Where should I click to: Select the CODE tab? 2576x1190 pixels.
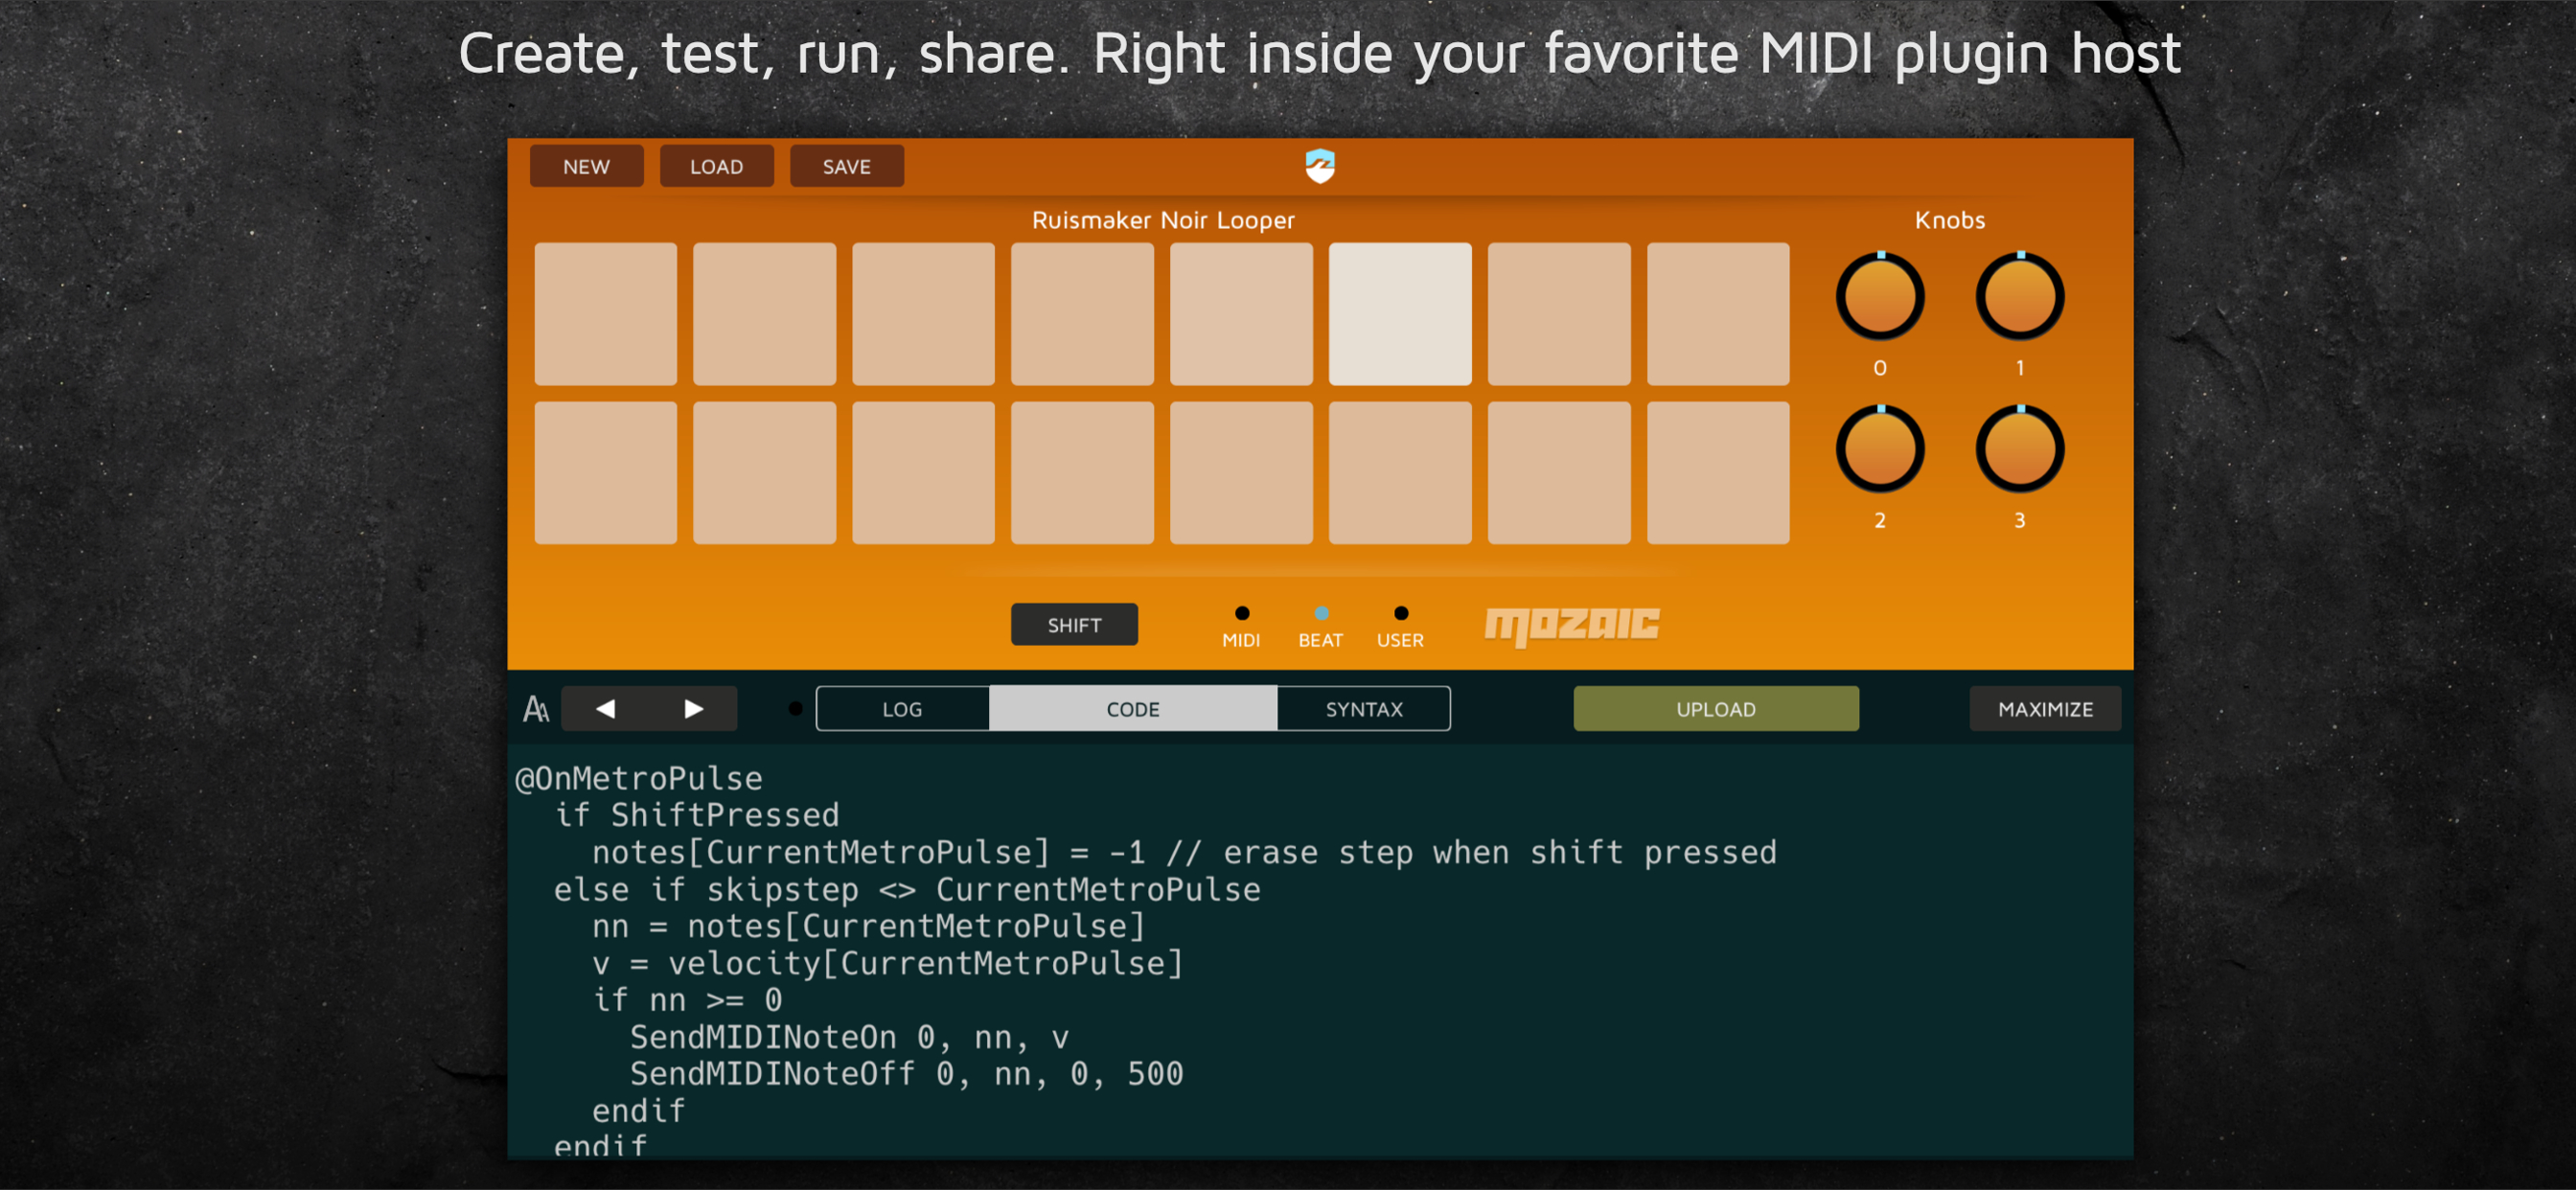click(x=1132, y=709)
